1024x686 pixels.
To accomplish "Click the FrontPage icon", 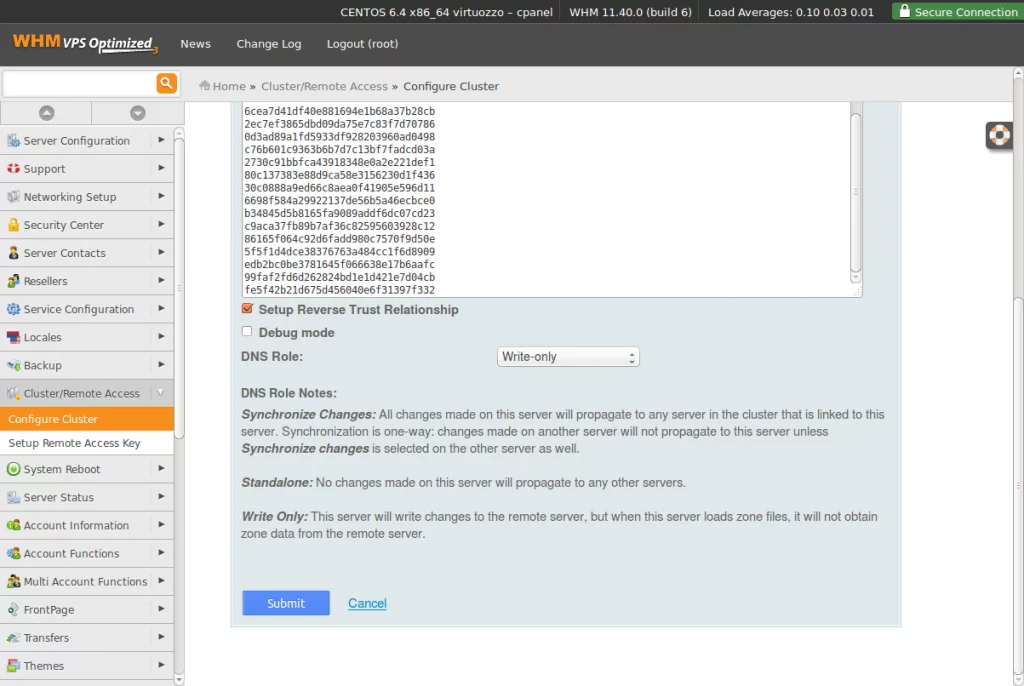I will coord(13,610).
